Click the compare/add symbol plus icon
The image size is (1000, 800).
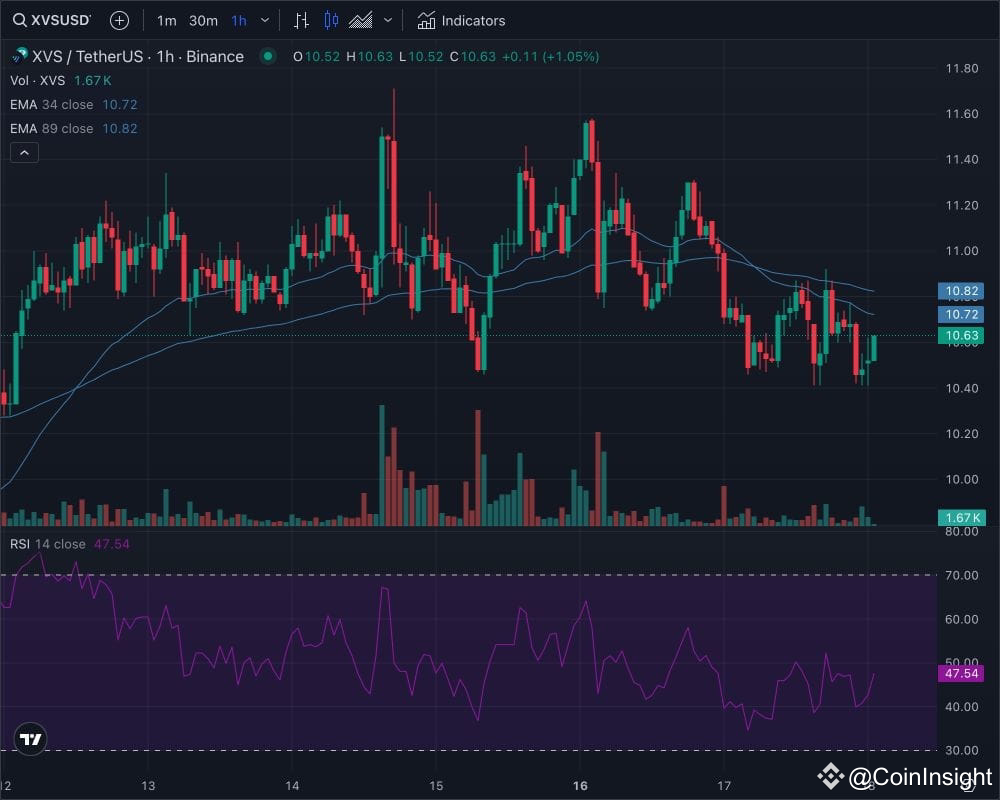click(118, 20)
